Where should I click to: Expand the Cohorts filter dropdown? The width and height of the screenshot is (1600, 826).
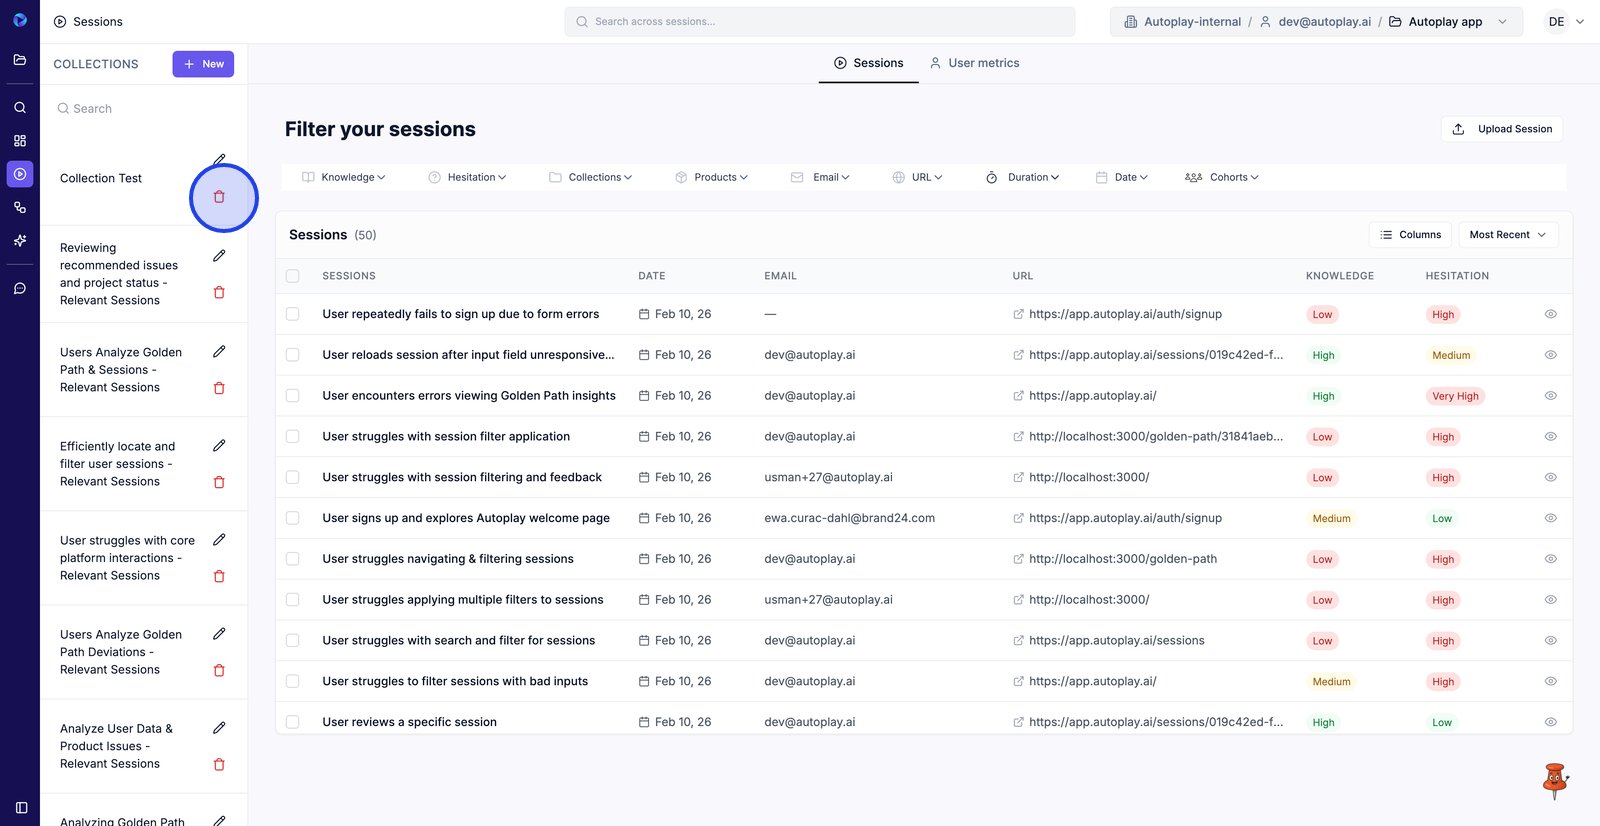coord(1221,177)
